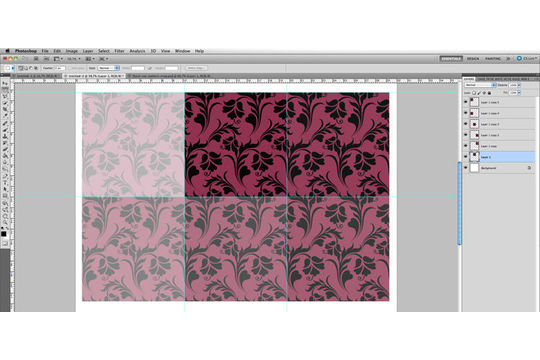Open the marquee Style dropdown
The image size is (540, 360).
pyautogui.click(x=108, y=68)
